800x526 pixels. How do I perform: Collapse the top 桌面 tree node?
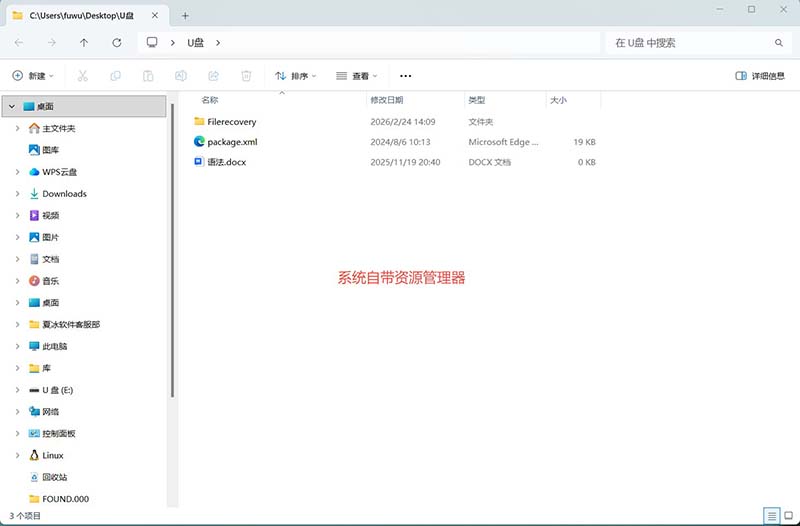click(x=12, y=106)
